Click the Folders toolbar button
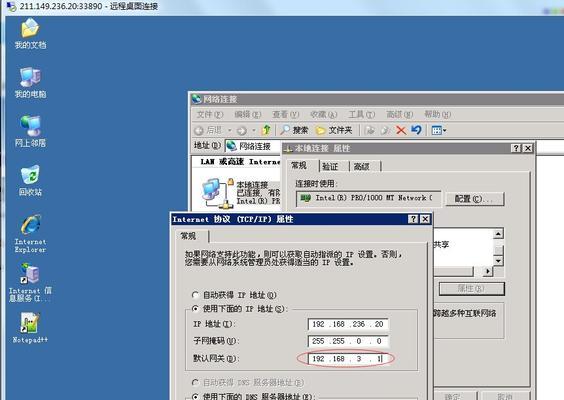564x400 pixels. click(x=333, y=130)
